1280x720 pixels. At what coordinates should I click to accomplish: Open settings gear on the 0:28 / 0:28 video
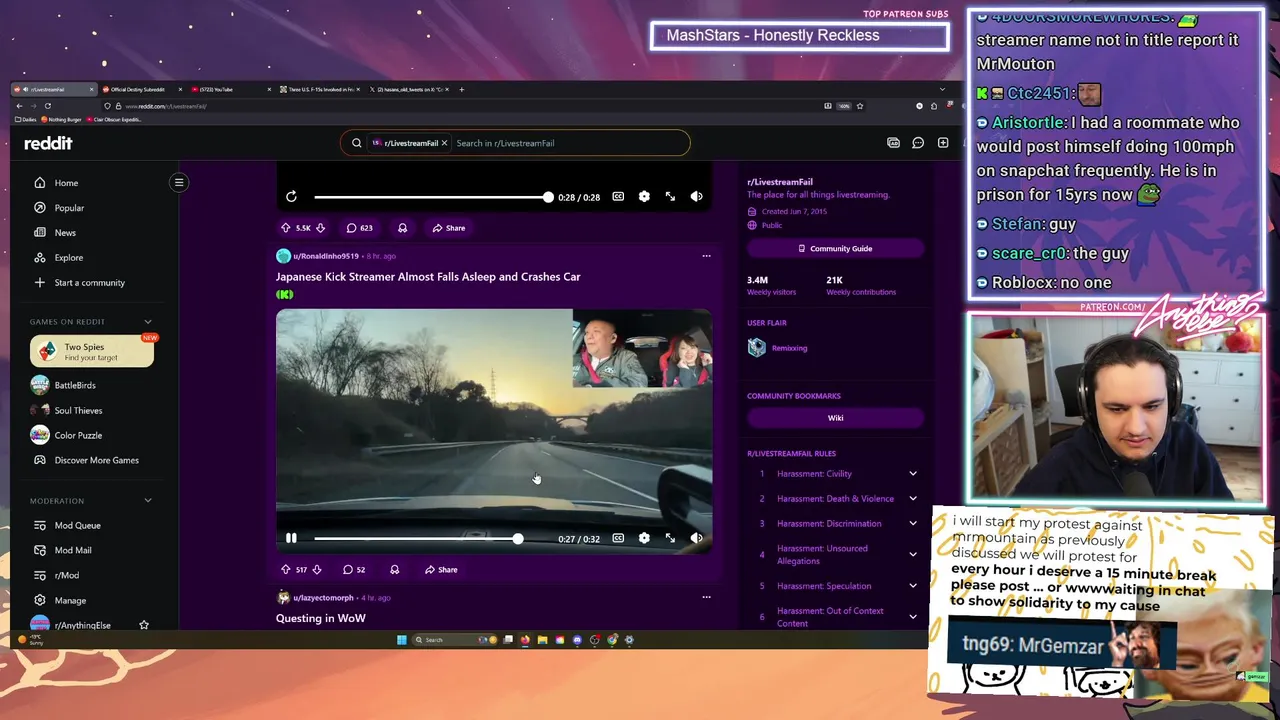[x=644, y=197]
